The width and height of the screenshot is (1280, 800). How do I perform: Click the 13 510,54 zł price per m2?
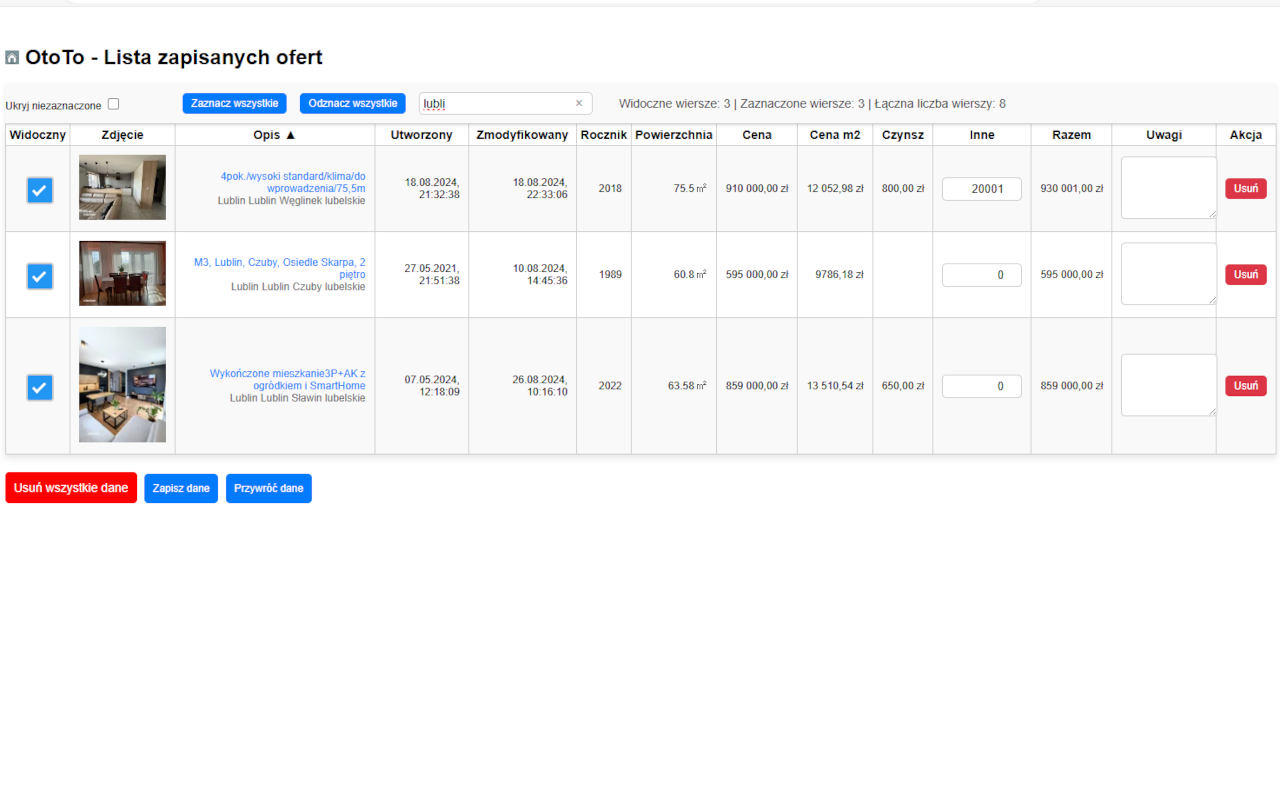coord(835,386)
